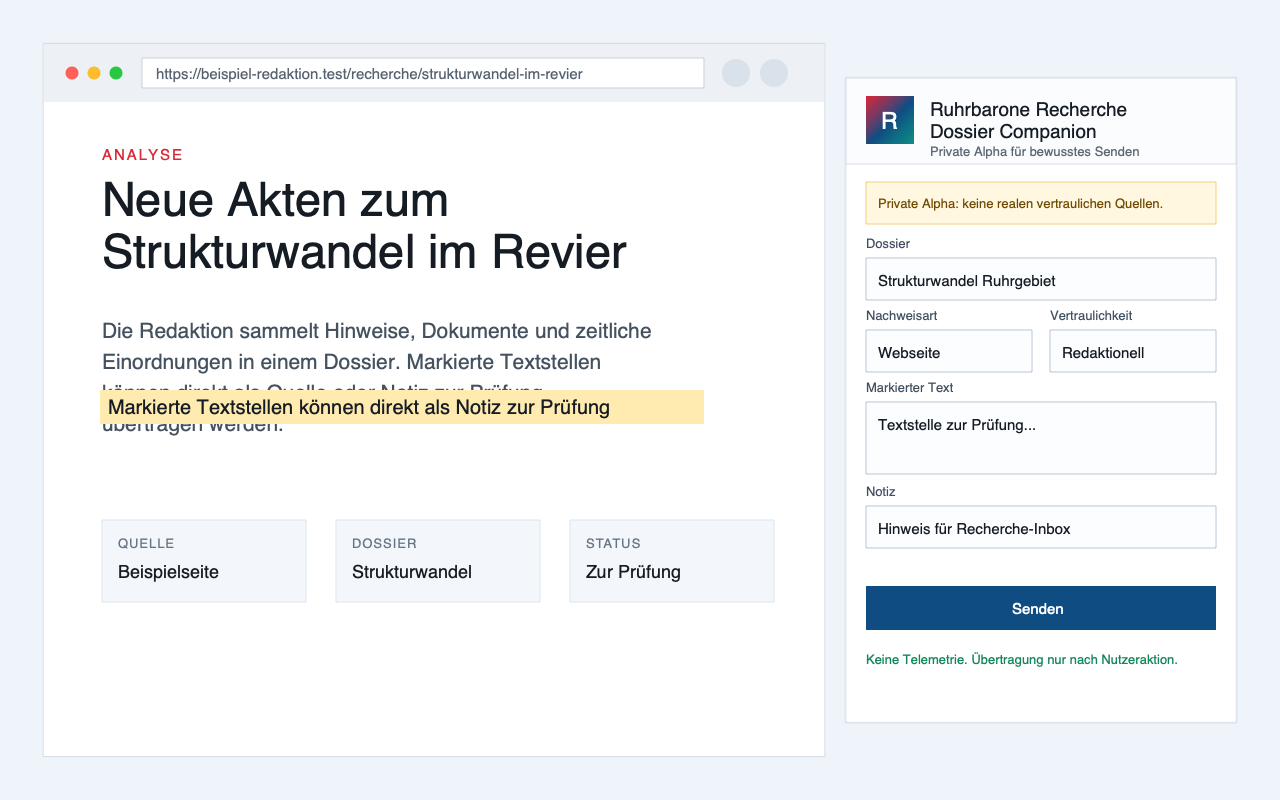Click the Quelle Beispielseite card
Viewport: 1280px width, 800px height.
pyautogui.click(x=204, y=561)
